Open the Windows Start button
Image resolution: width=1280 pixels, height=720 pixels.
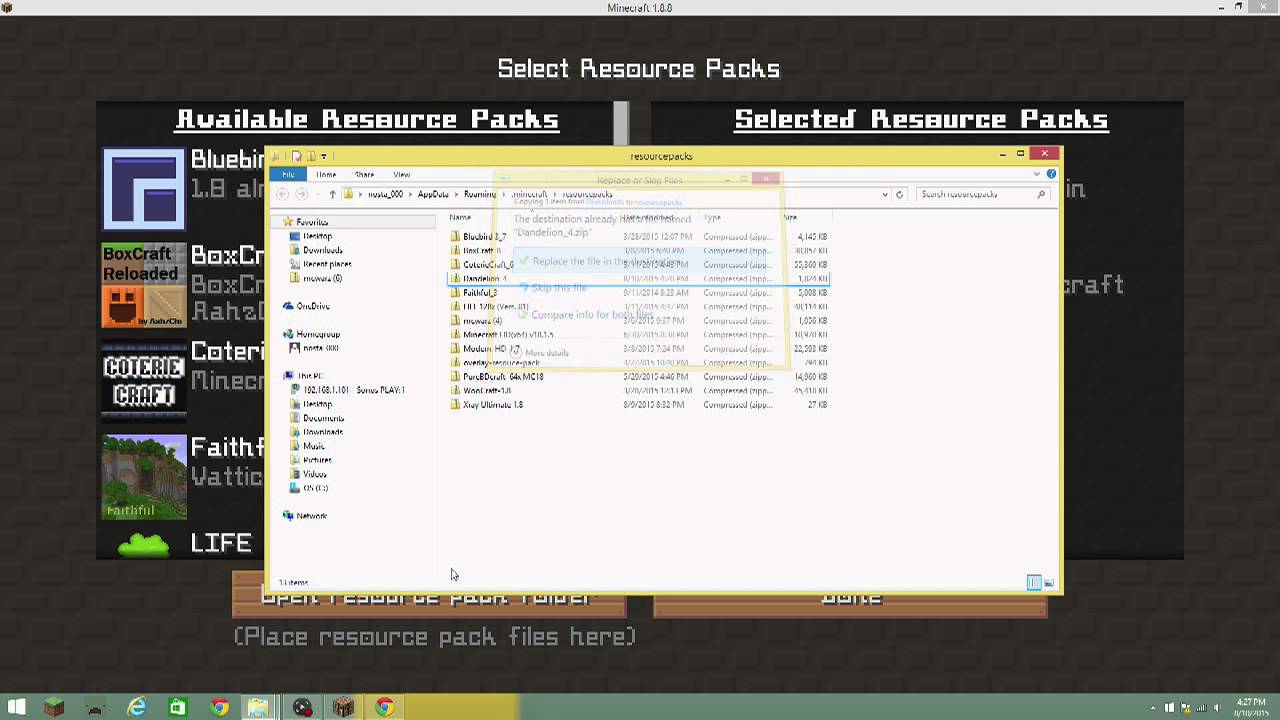pos(16,708)
